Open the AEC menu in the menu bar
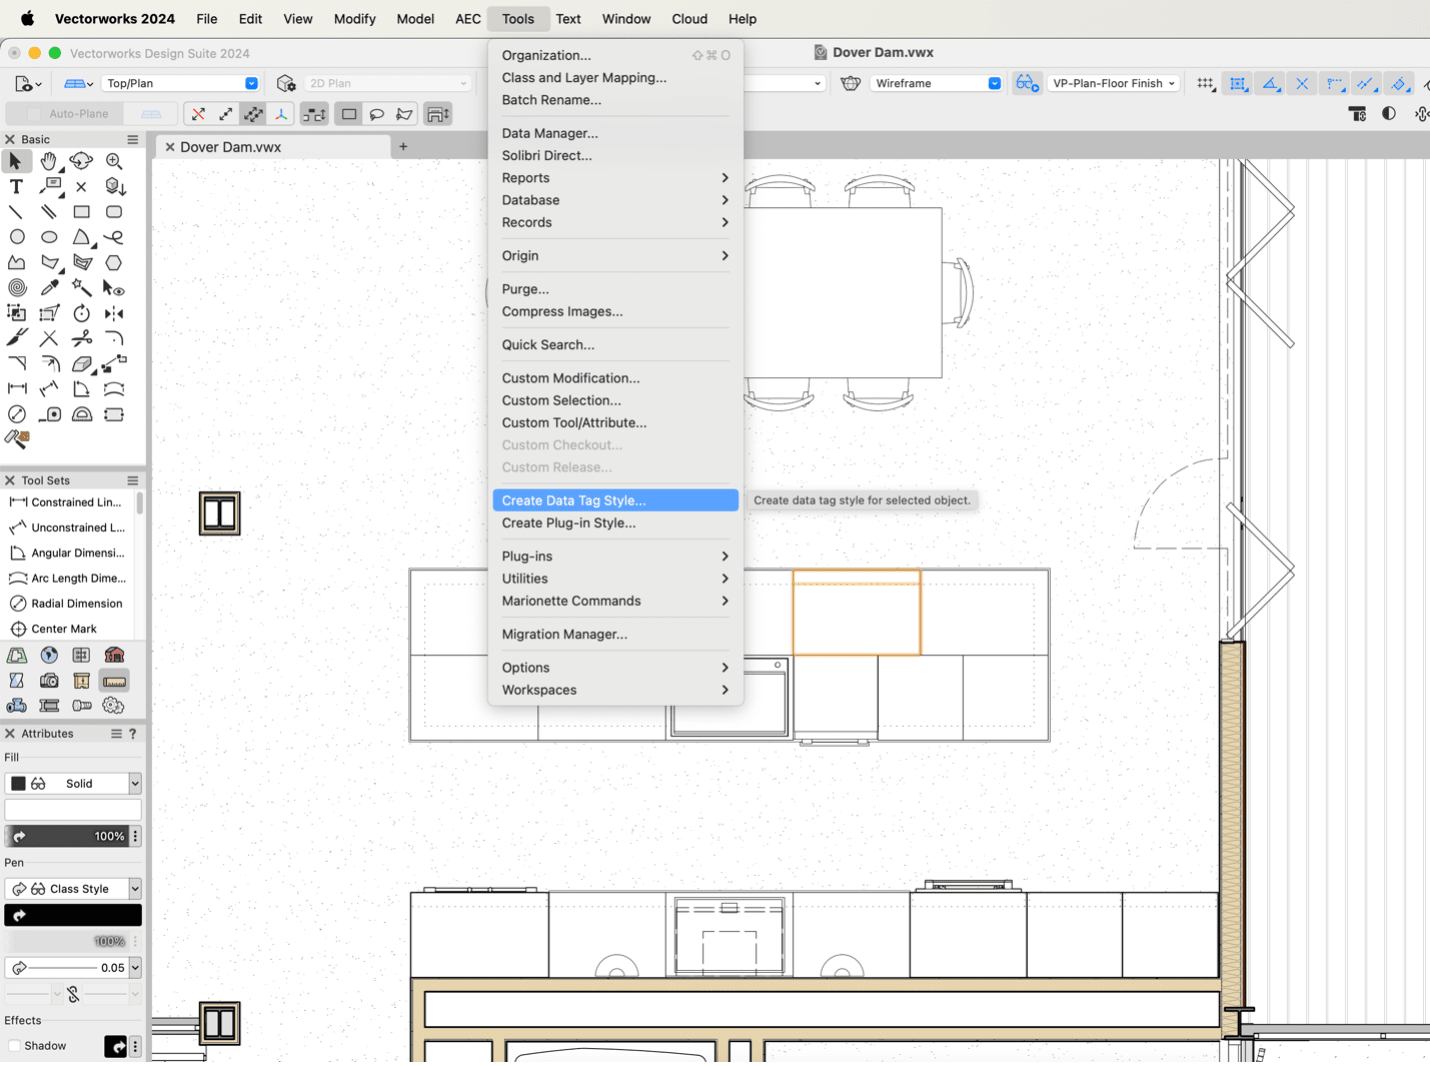 [467, 18]
